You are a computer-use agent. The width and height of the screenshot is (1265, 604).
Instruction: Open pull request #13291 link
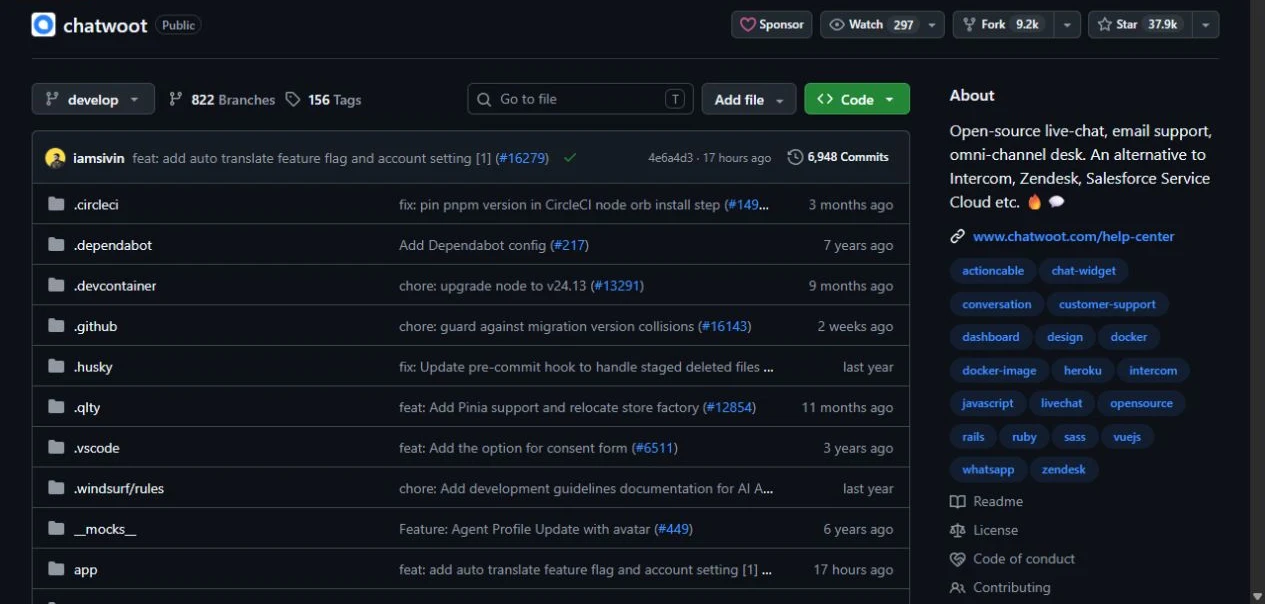[x=617, y=286]
